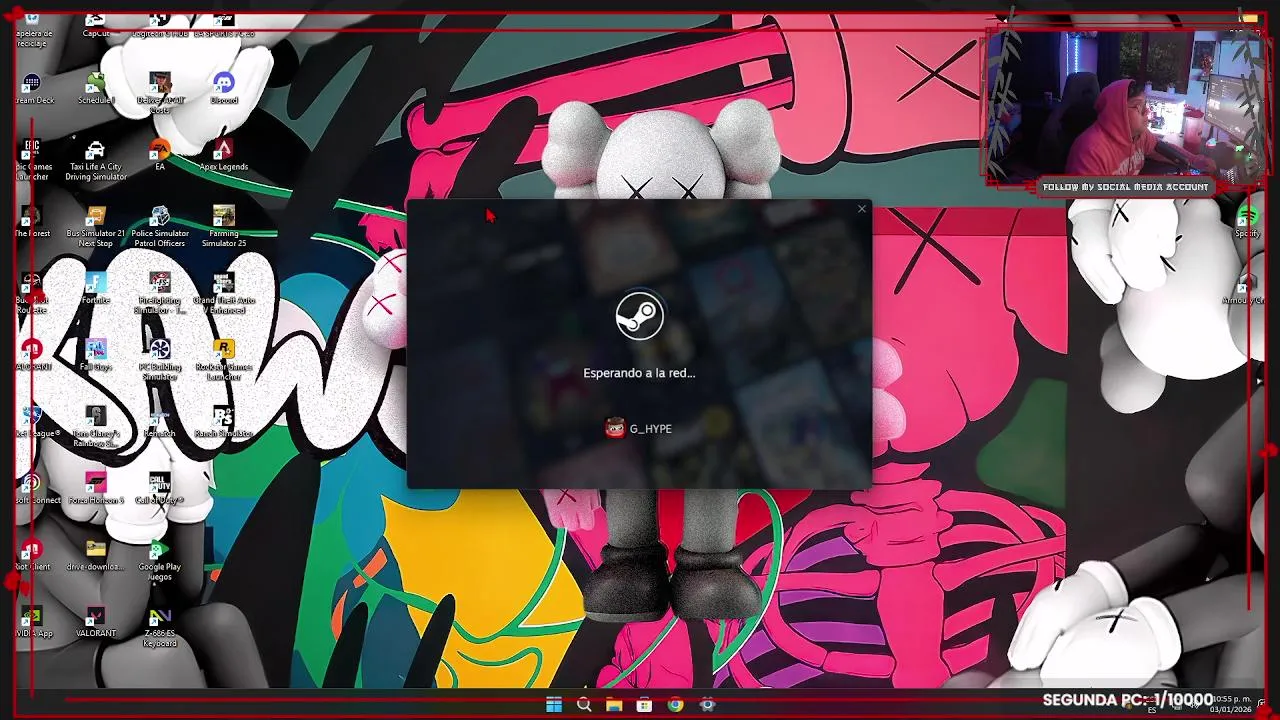Open Bus Simulator 21 Next Stop
This screenshot has height=720, width=1280.
pos(96,227)
